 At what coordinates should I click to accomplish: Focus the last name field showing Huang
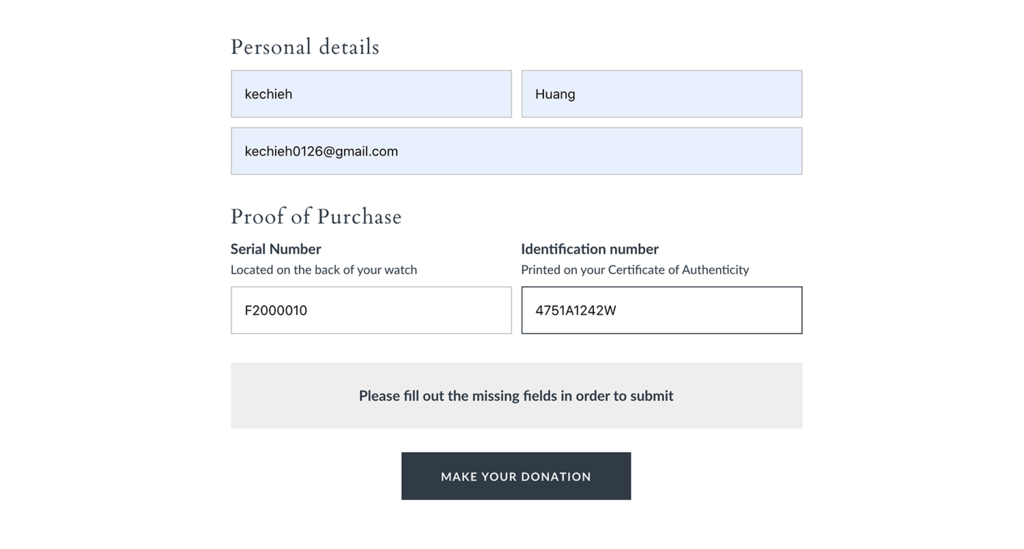point(662,94)
